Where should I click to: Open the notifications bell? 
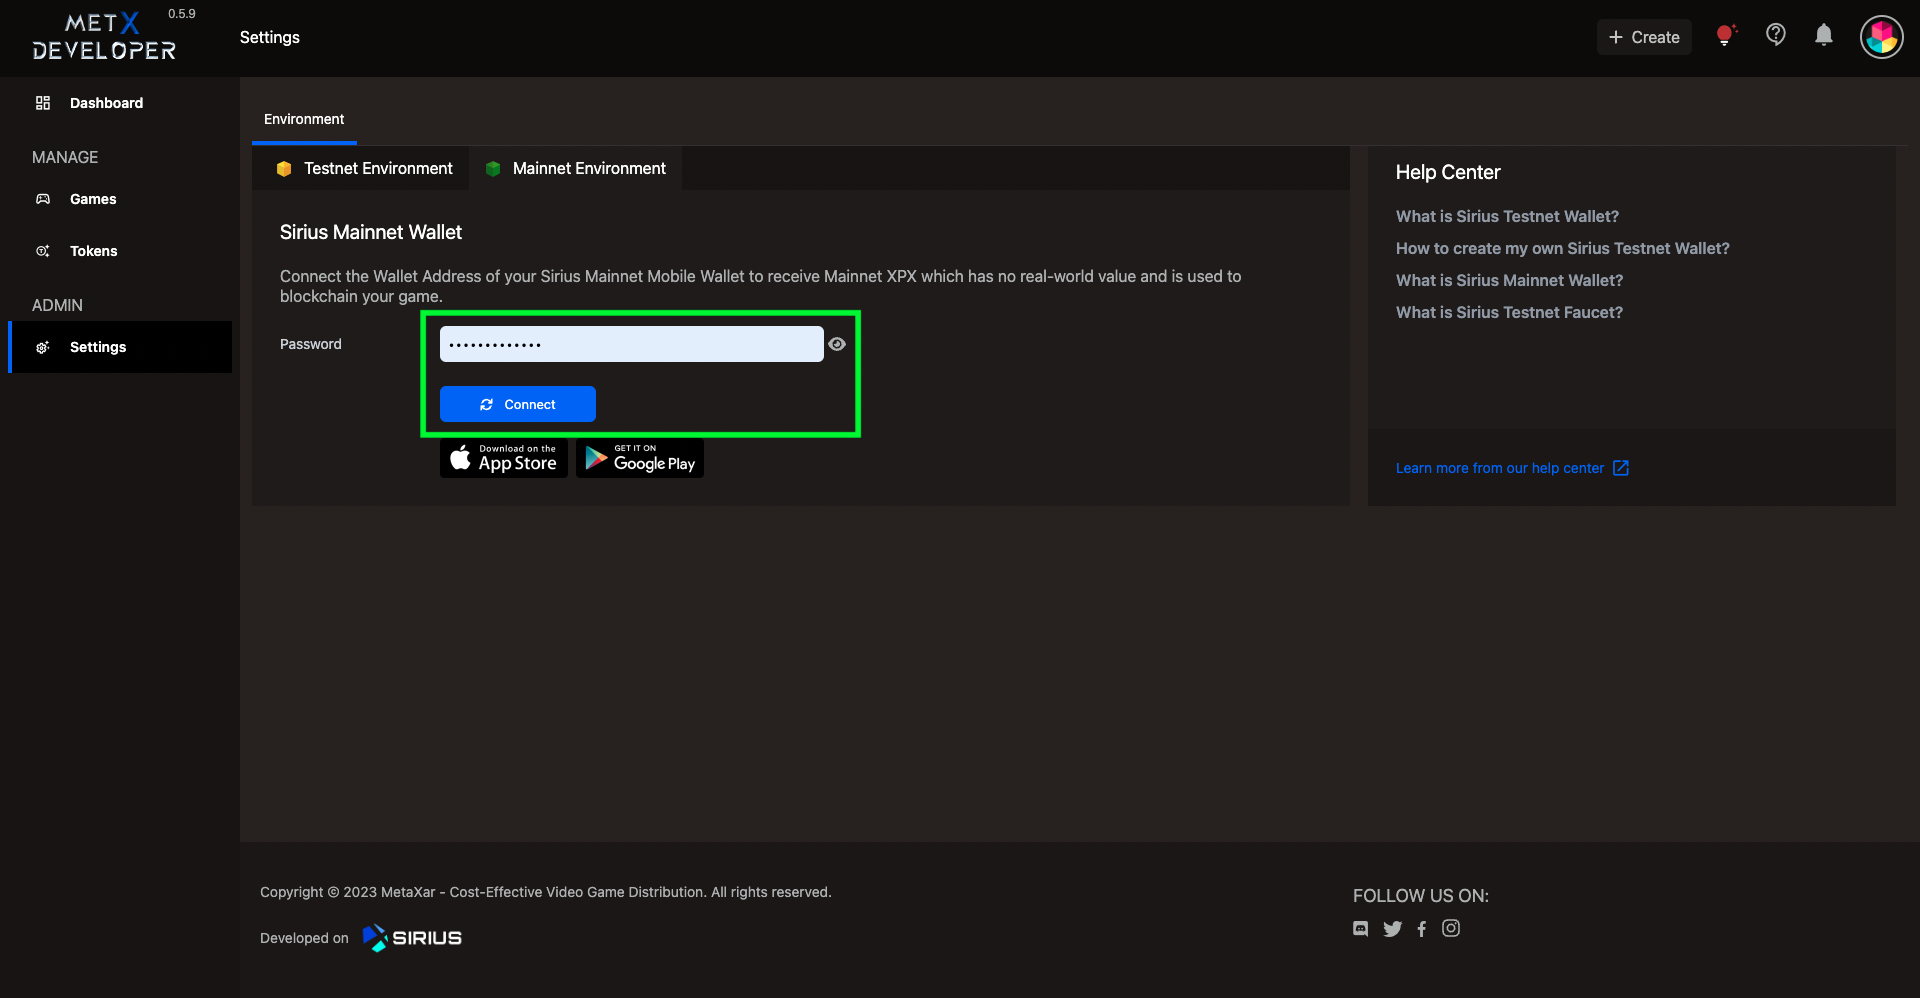(x=1824, y=35)
